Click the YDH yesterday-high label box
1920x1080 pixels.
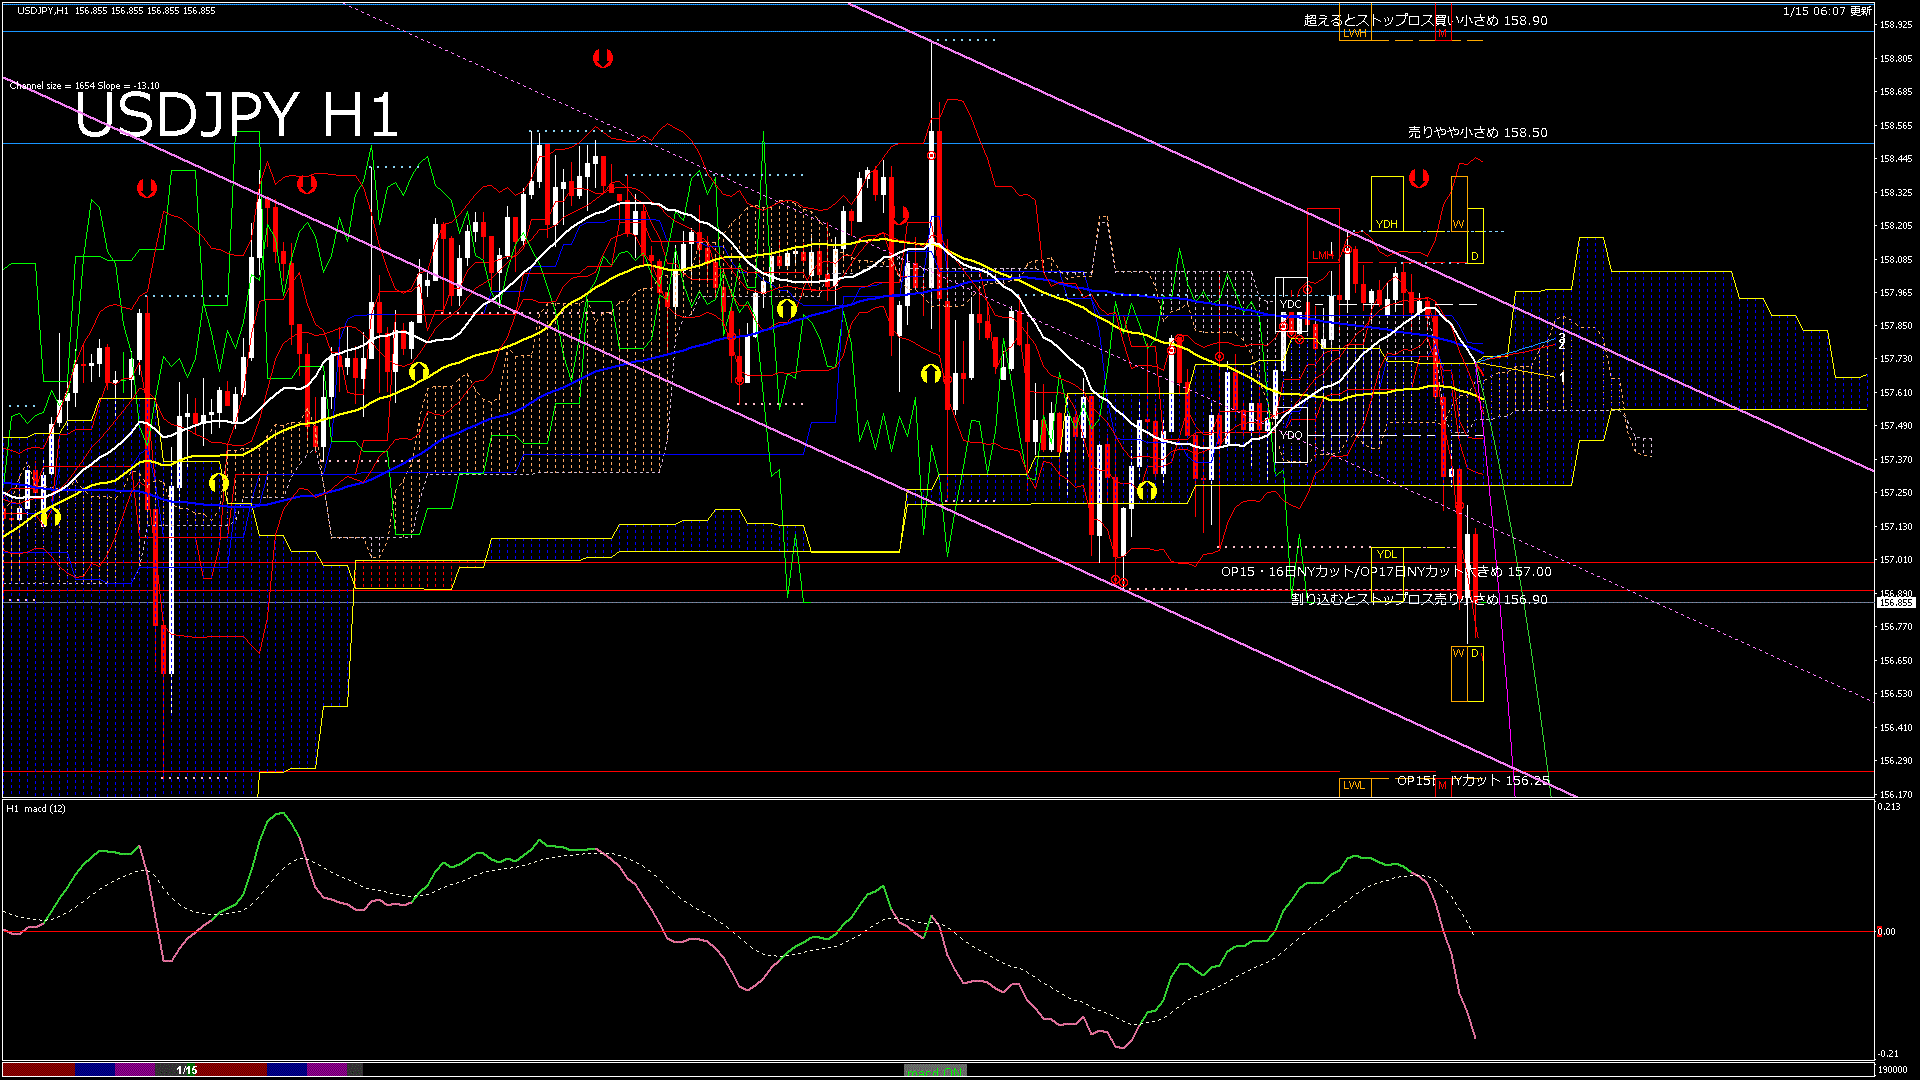pyautogui.click(x=1386, y=224)
